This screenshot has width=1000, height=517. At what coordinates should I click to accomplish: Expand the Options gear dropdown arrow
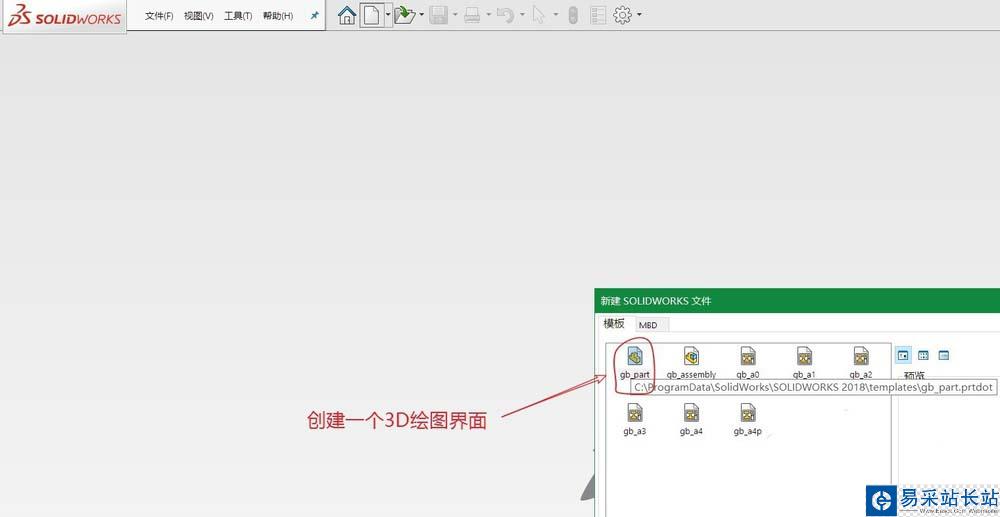639,15
